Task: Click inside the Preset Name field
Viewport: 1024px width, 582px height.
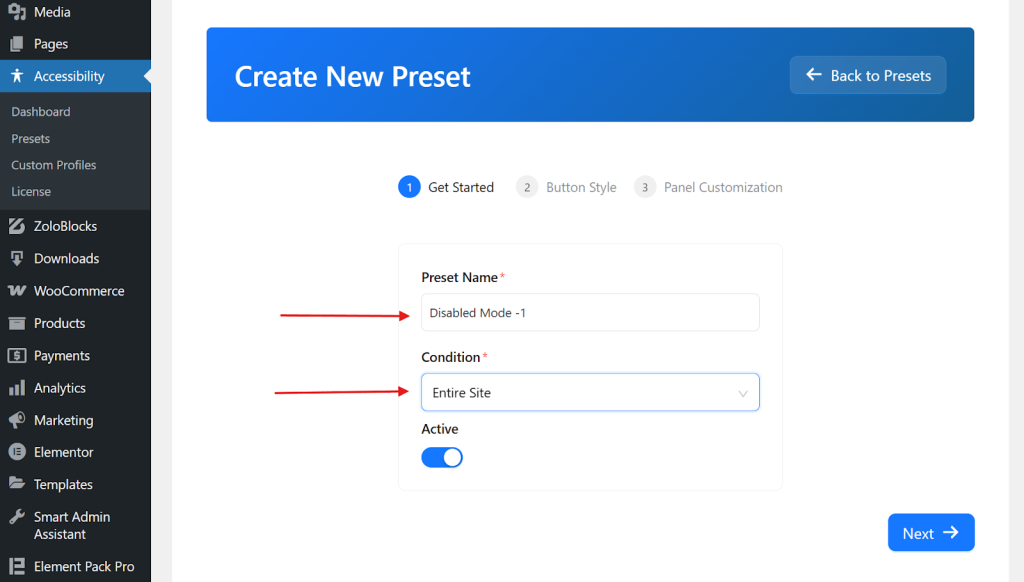Action: click(x=590, y=312)
